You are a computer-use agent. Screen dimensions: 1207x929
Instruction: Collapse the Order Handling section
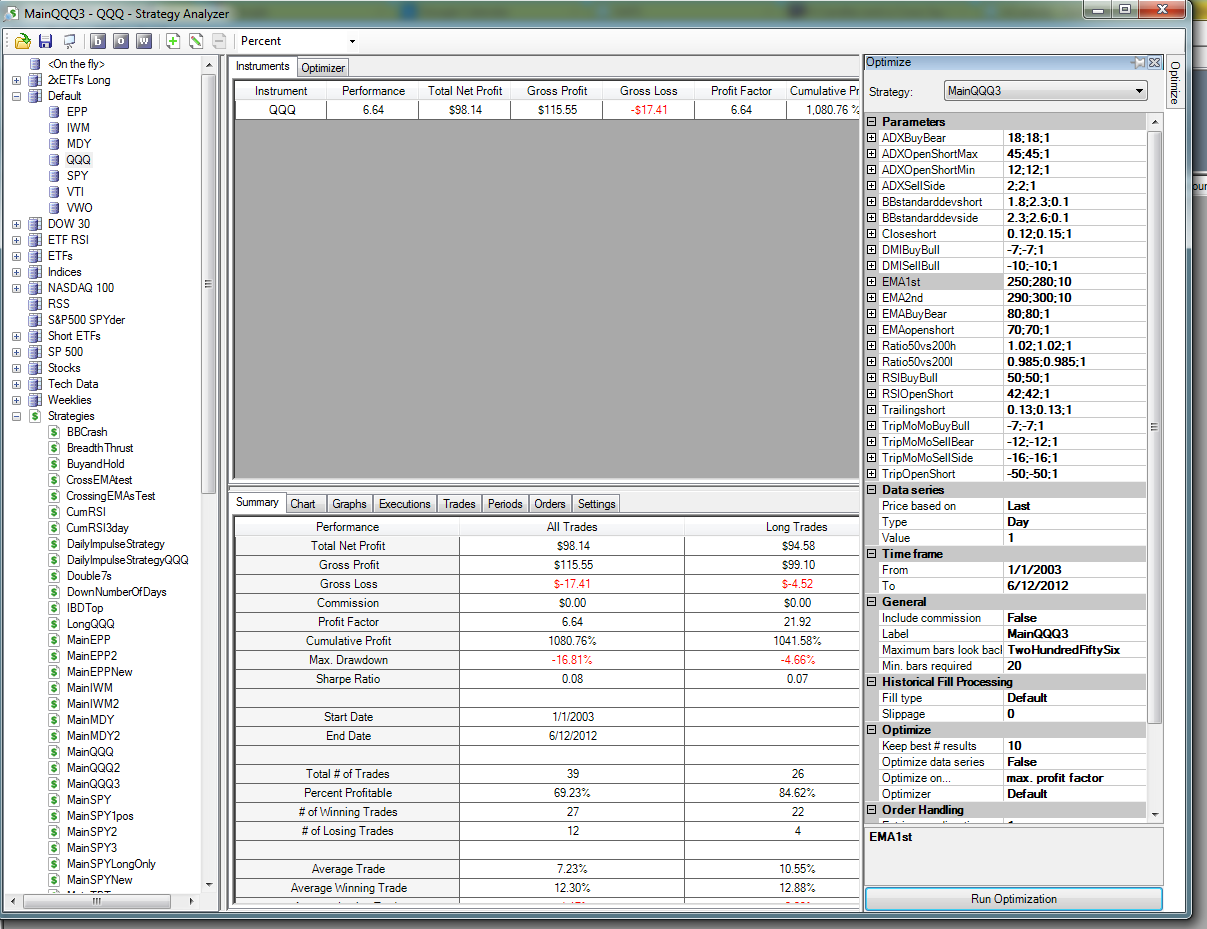[872, 810]
